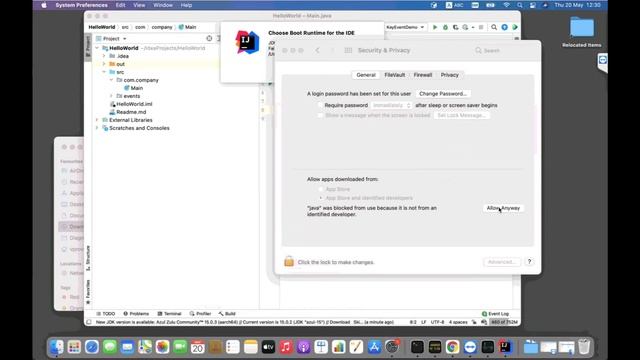Screen dimensions: 640x360
Task: Open the Build tool window
Action: click(227, 314)
